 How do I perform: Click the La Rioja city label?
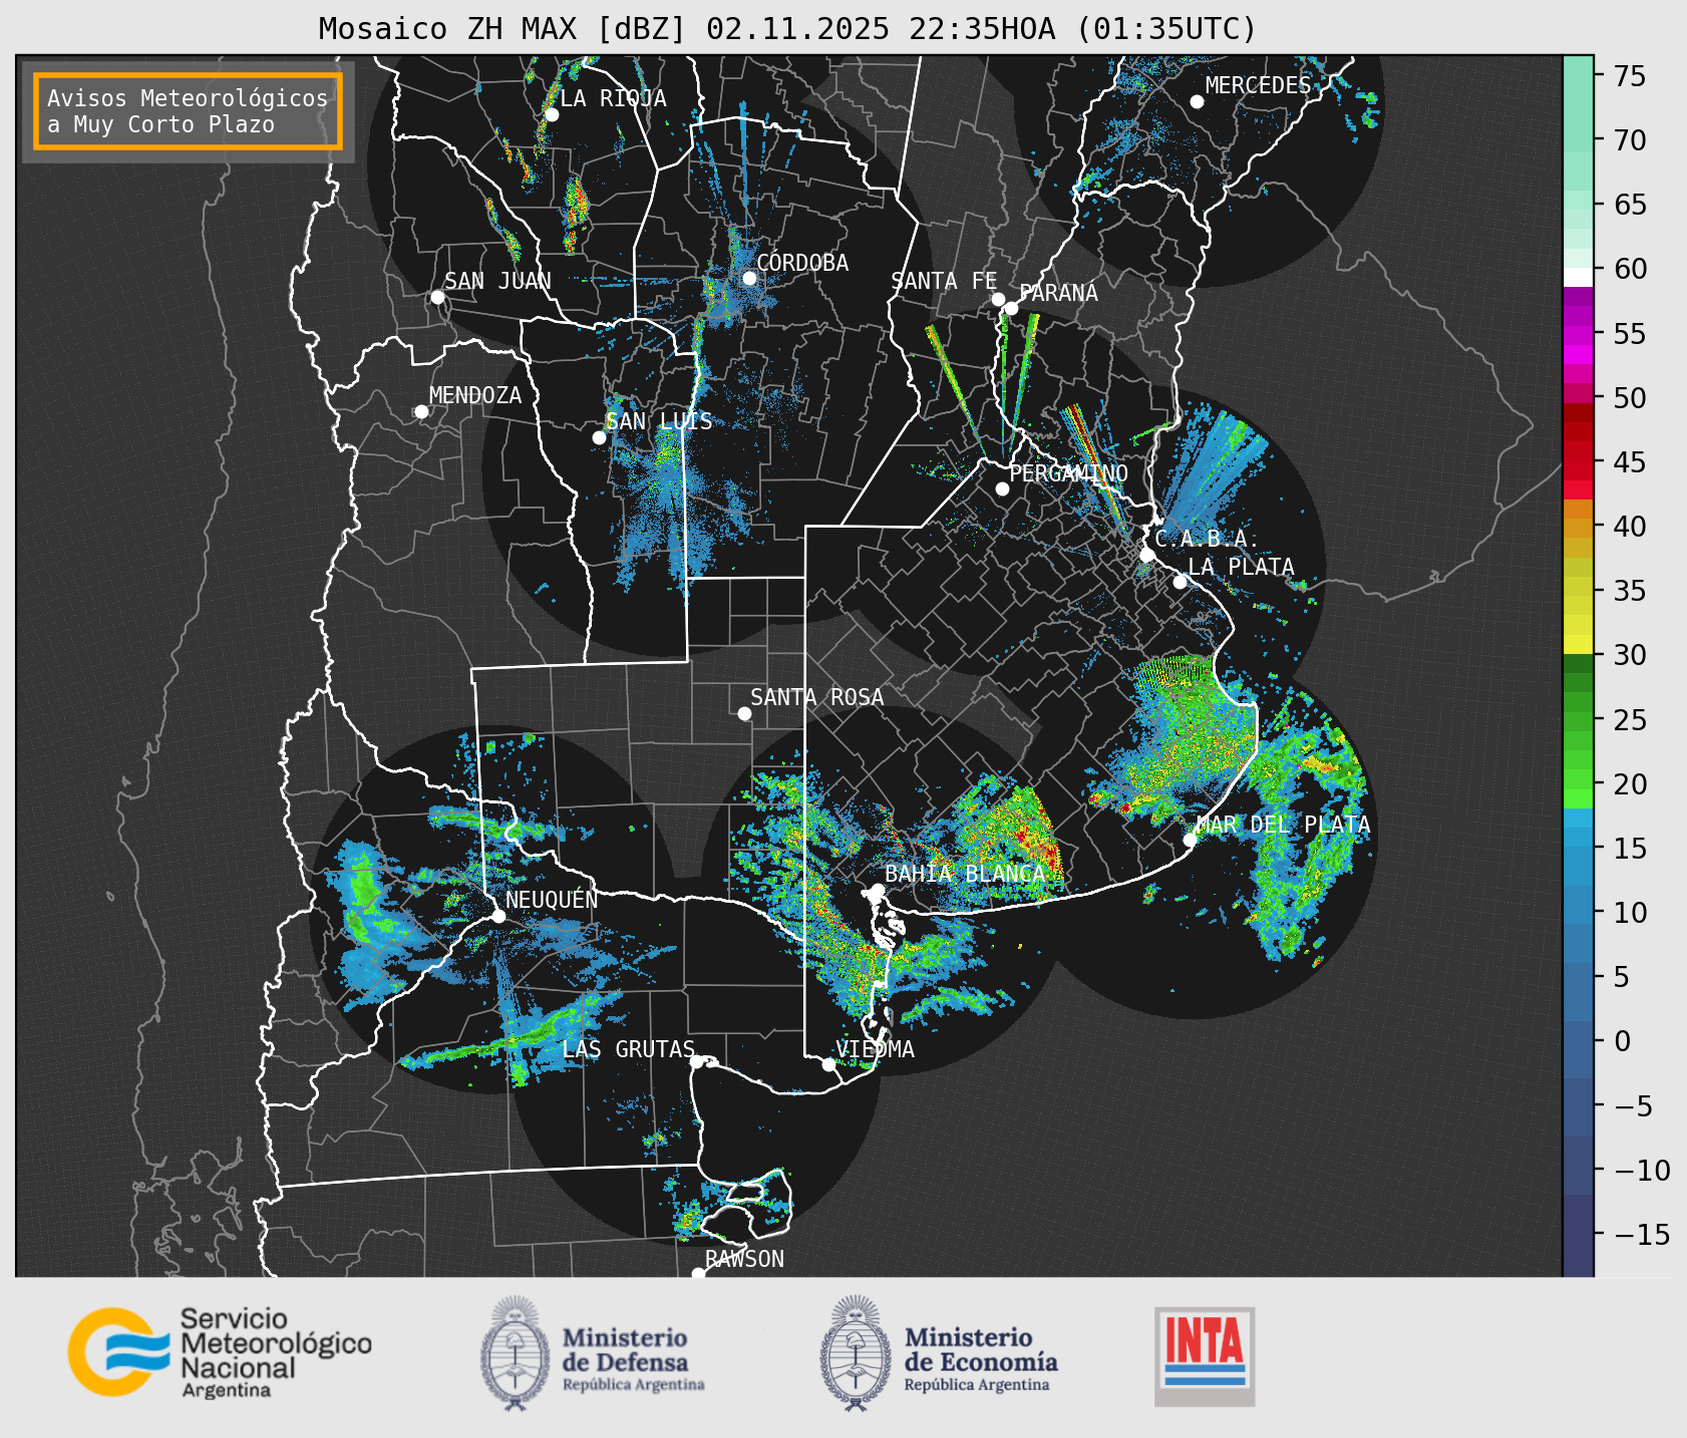point(612,98)
